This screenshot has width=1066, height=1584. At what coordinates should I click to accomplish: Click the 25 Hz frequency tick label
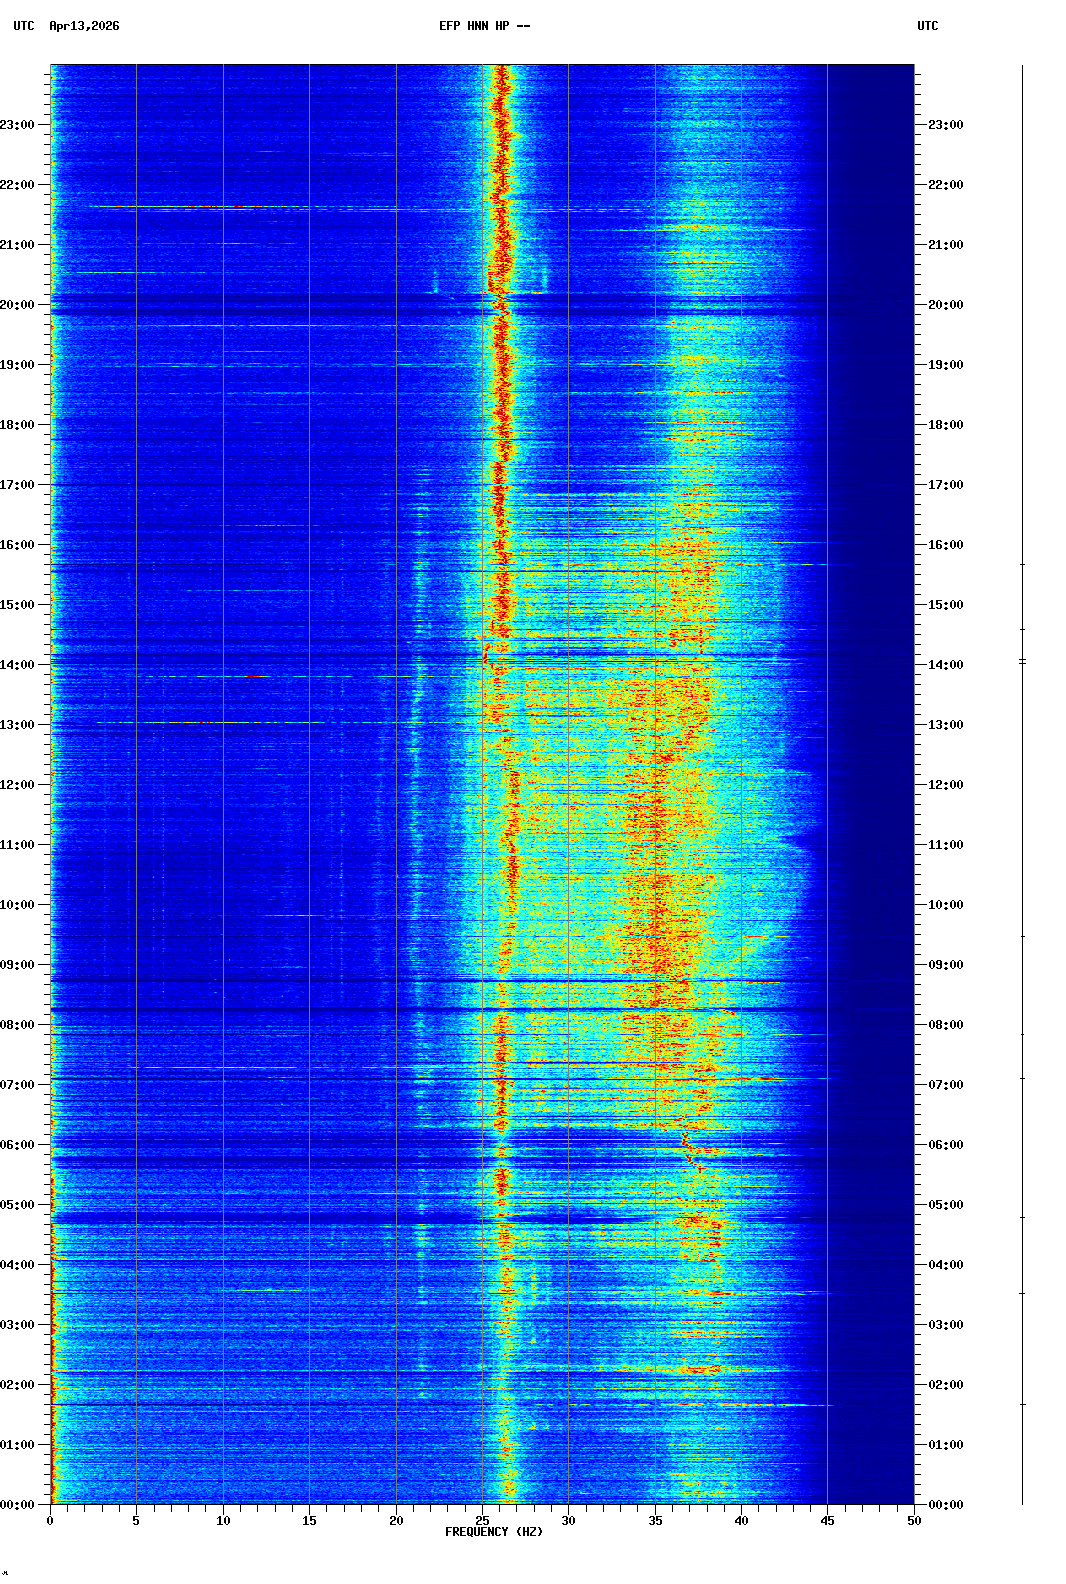[x=482, y=1521]
